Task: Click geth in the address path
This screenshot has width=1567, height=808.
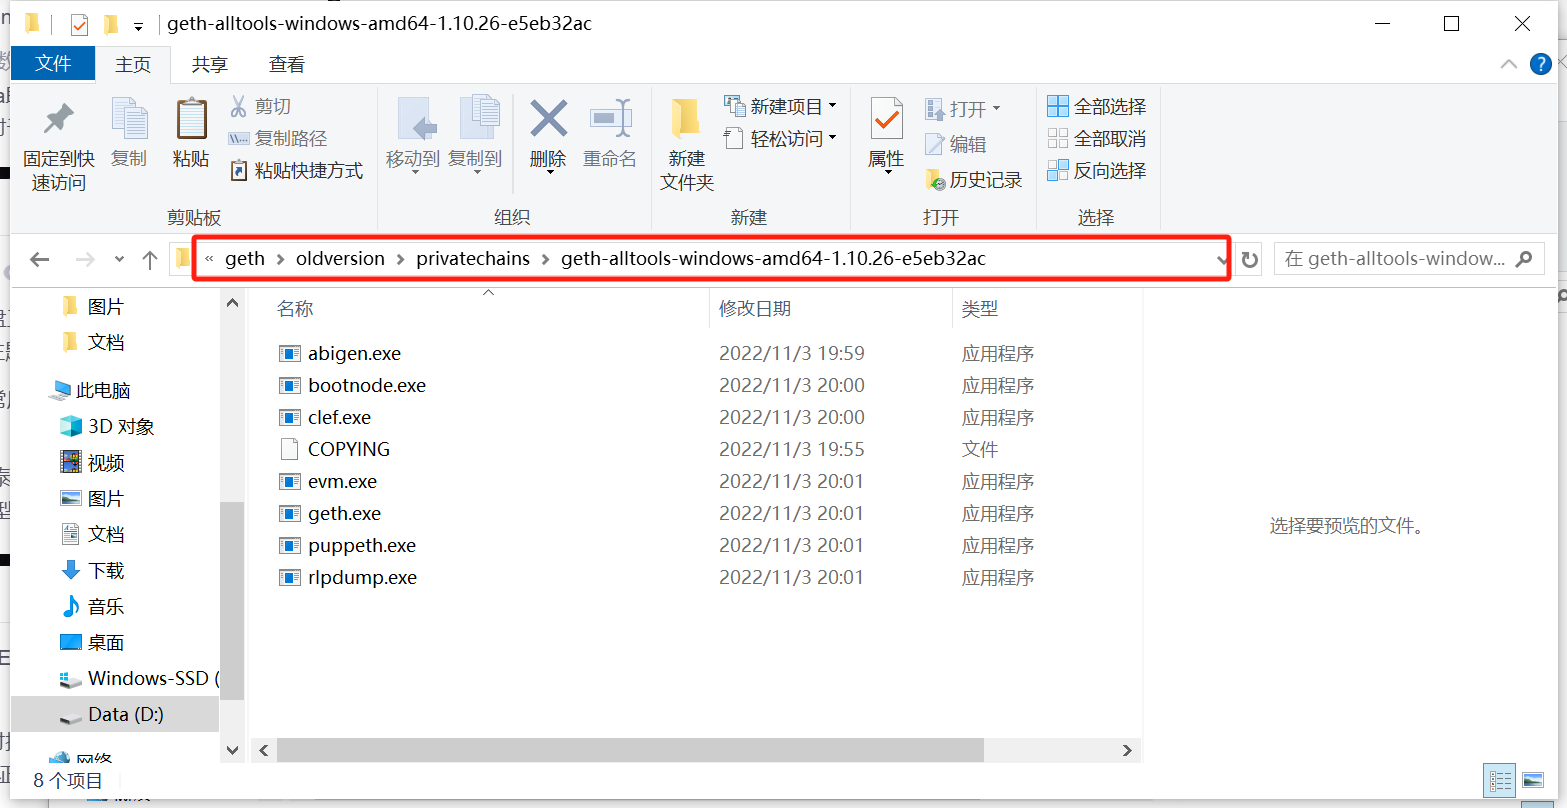Action: point(245,258)
